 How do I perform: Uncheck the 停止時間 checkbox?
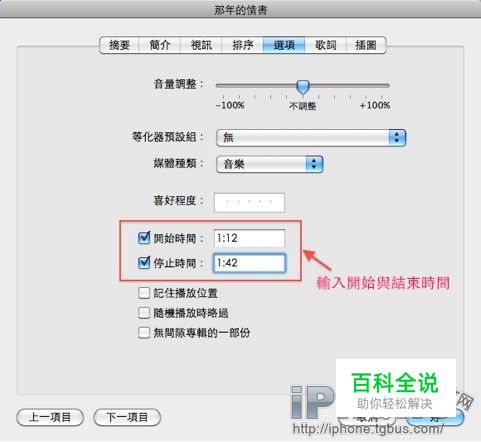tap(144, 262)
